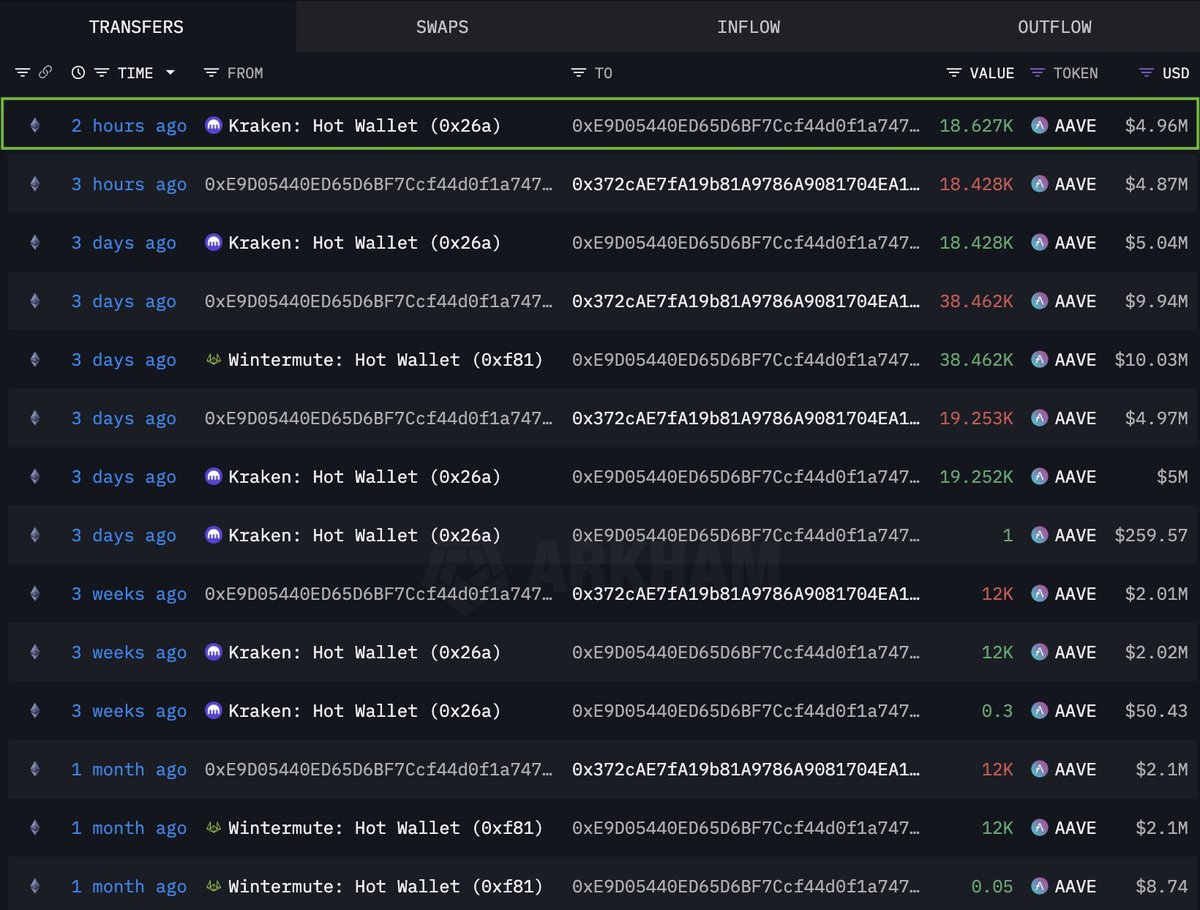The height and width of the screenshot is (910, 1200).
Task: Click Ethereum icon on the $4.87M row
Action: tap(35, 184)
